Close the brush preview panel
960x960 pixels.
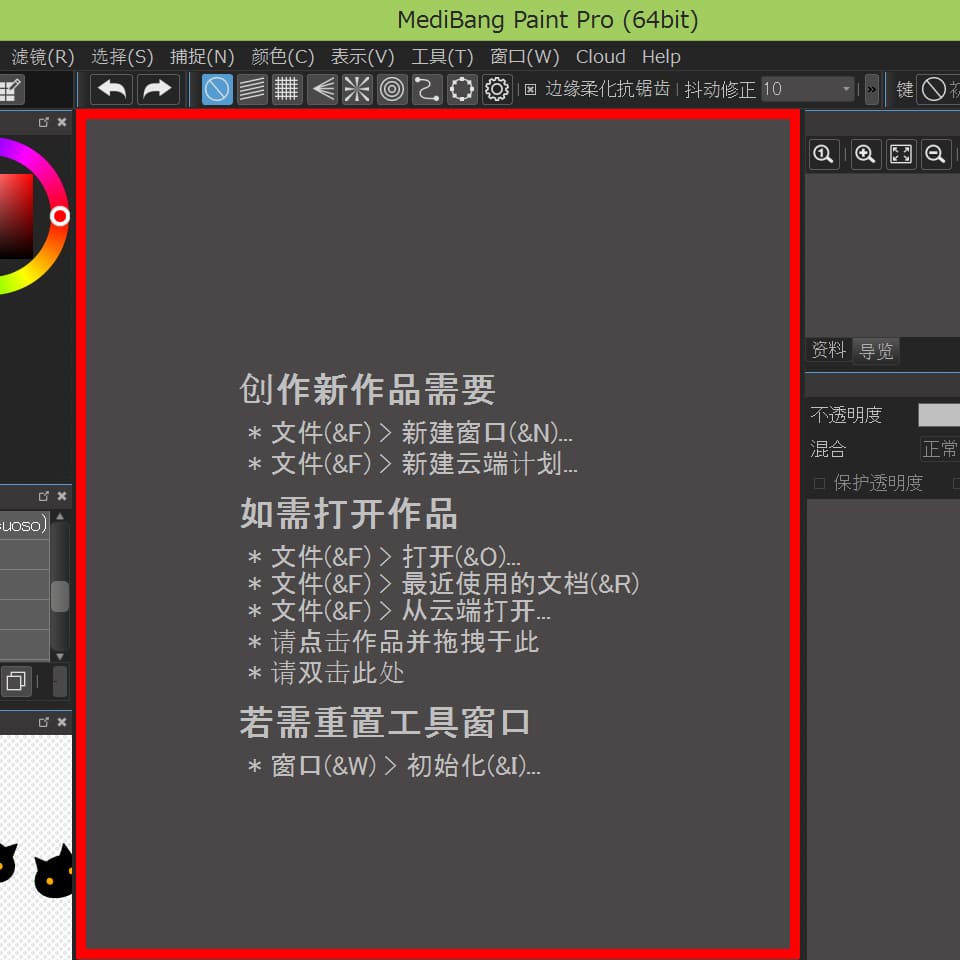[x=62, y=722]
